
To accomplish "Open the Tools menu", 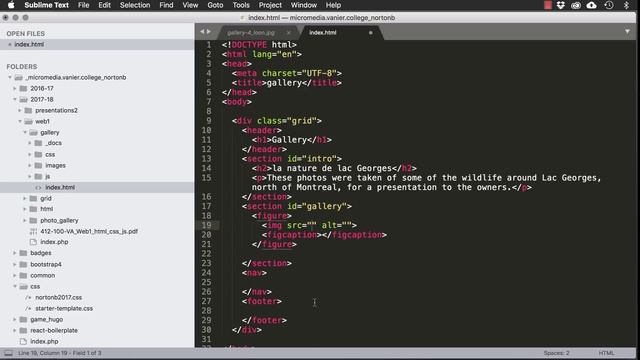I will coord(241,5).
